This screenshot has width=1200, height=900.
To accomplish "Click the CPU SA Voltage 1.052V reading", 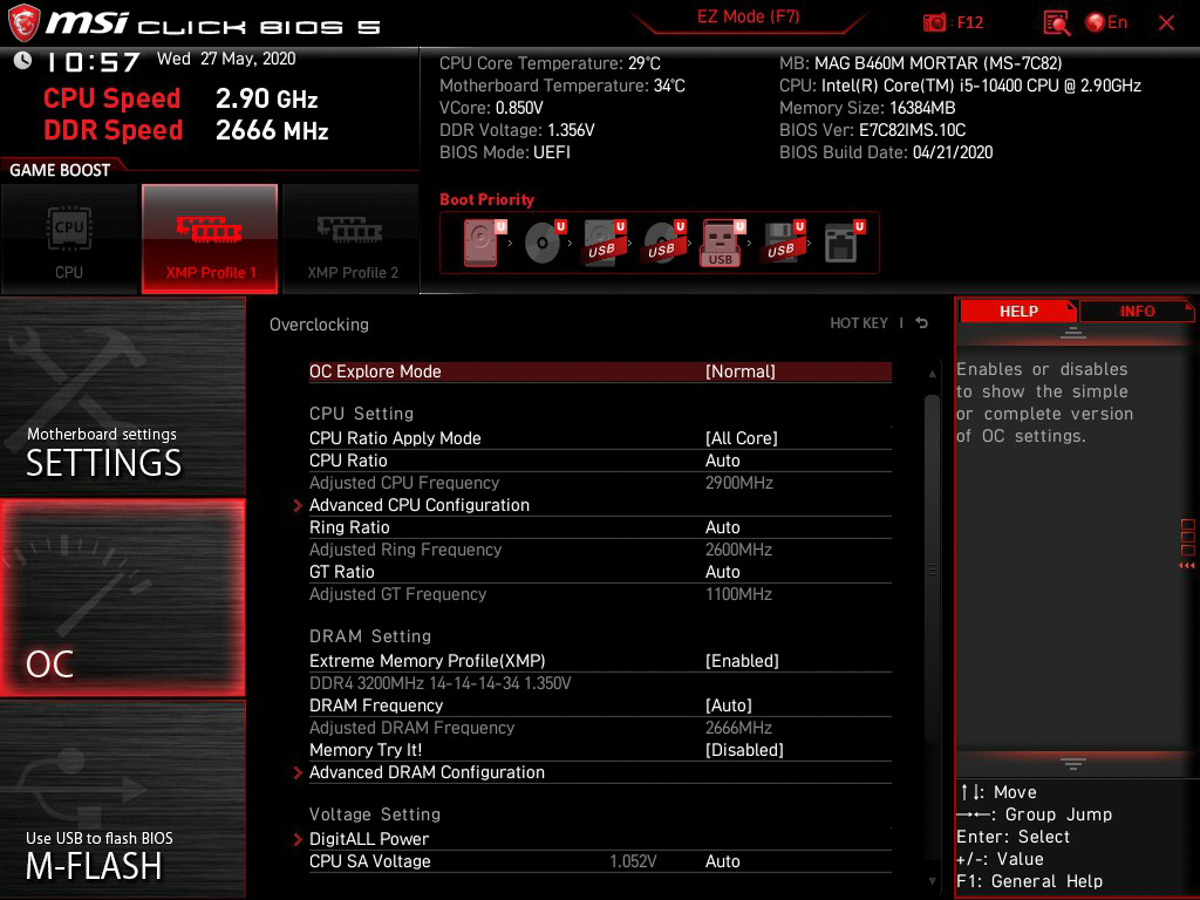I will tap(633, 861).
